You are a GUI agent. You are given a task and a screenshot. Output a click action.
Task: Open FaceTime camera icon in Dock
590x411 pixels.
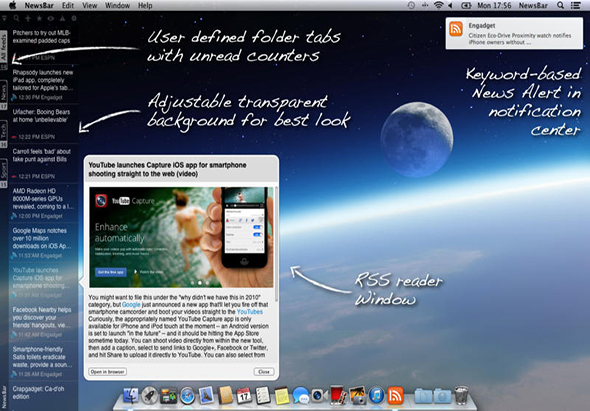(x=319, y=396)
